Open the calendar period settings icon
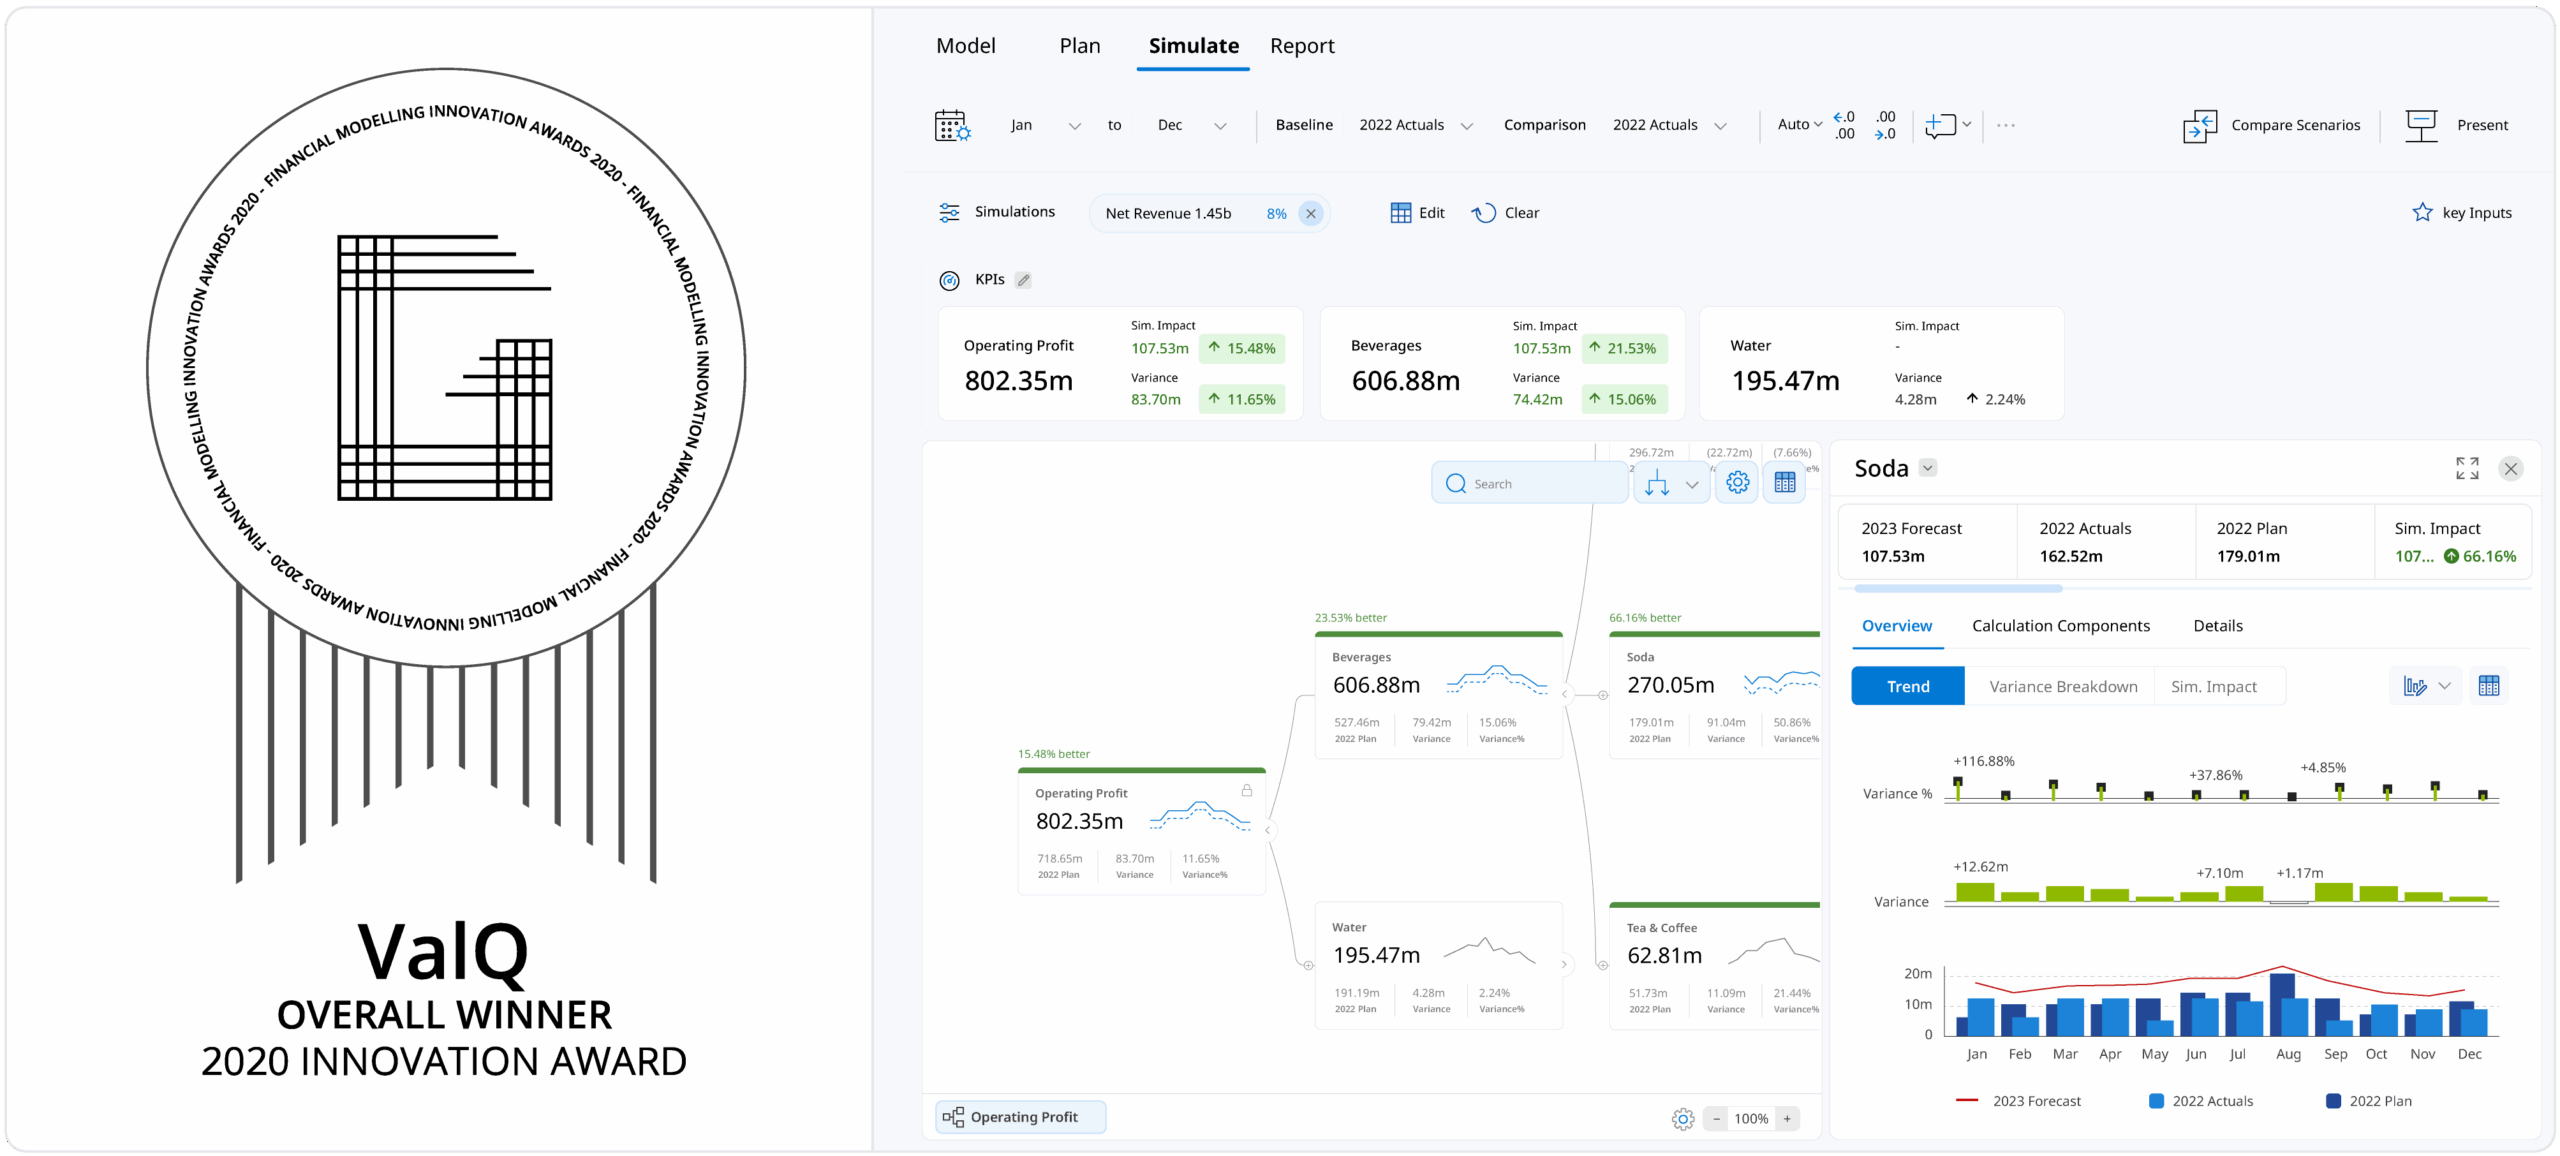This screenshot has height=1156, width=2560. point(952,126)
